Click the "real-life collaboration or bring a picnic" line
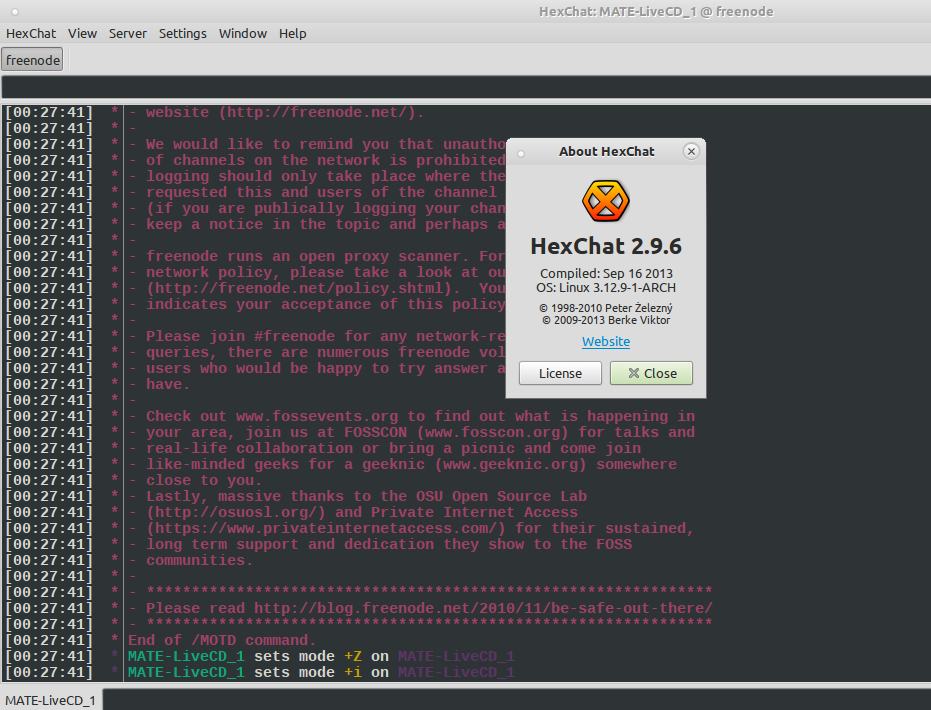931x710 pixels. (x=394, y=449)
